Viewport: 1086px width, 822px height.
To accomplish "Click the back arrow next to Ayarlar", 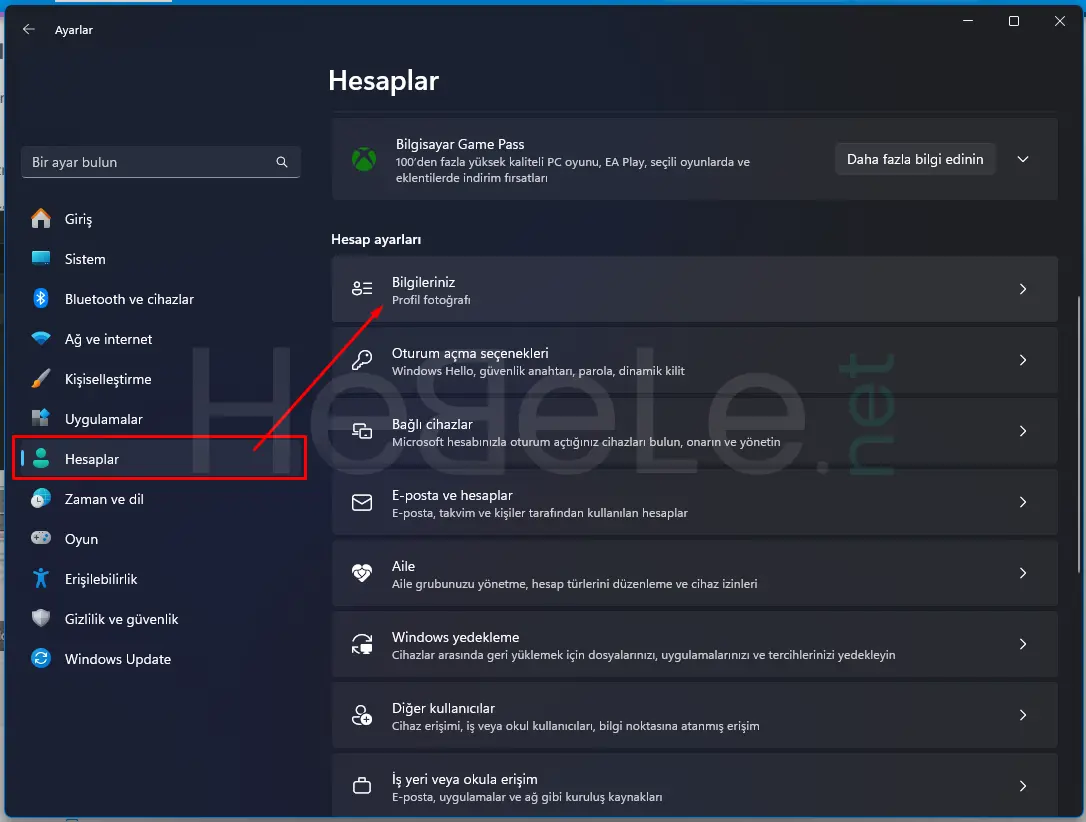I will pos(28,29).
